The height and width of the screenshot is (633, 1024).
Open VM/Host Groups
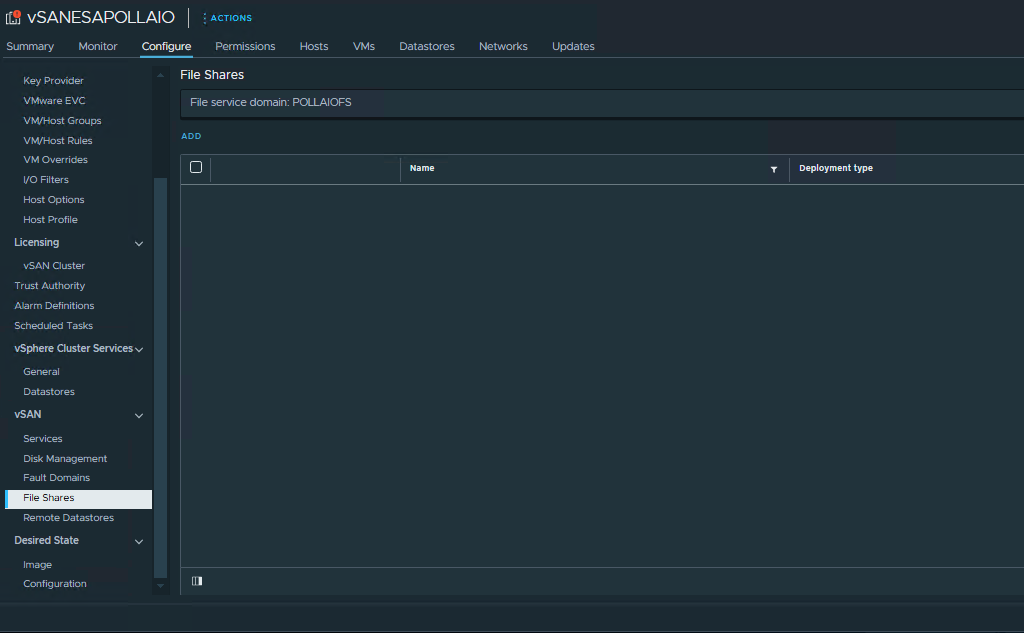(x=62, y=121)
